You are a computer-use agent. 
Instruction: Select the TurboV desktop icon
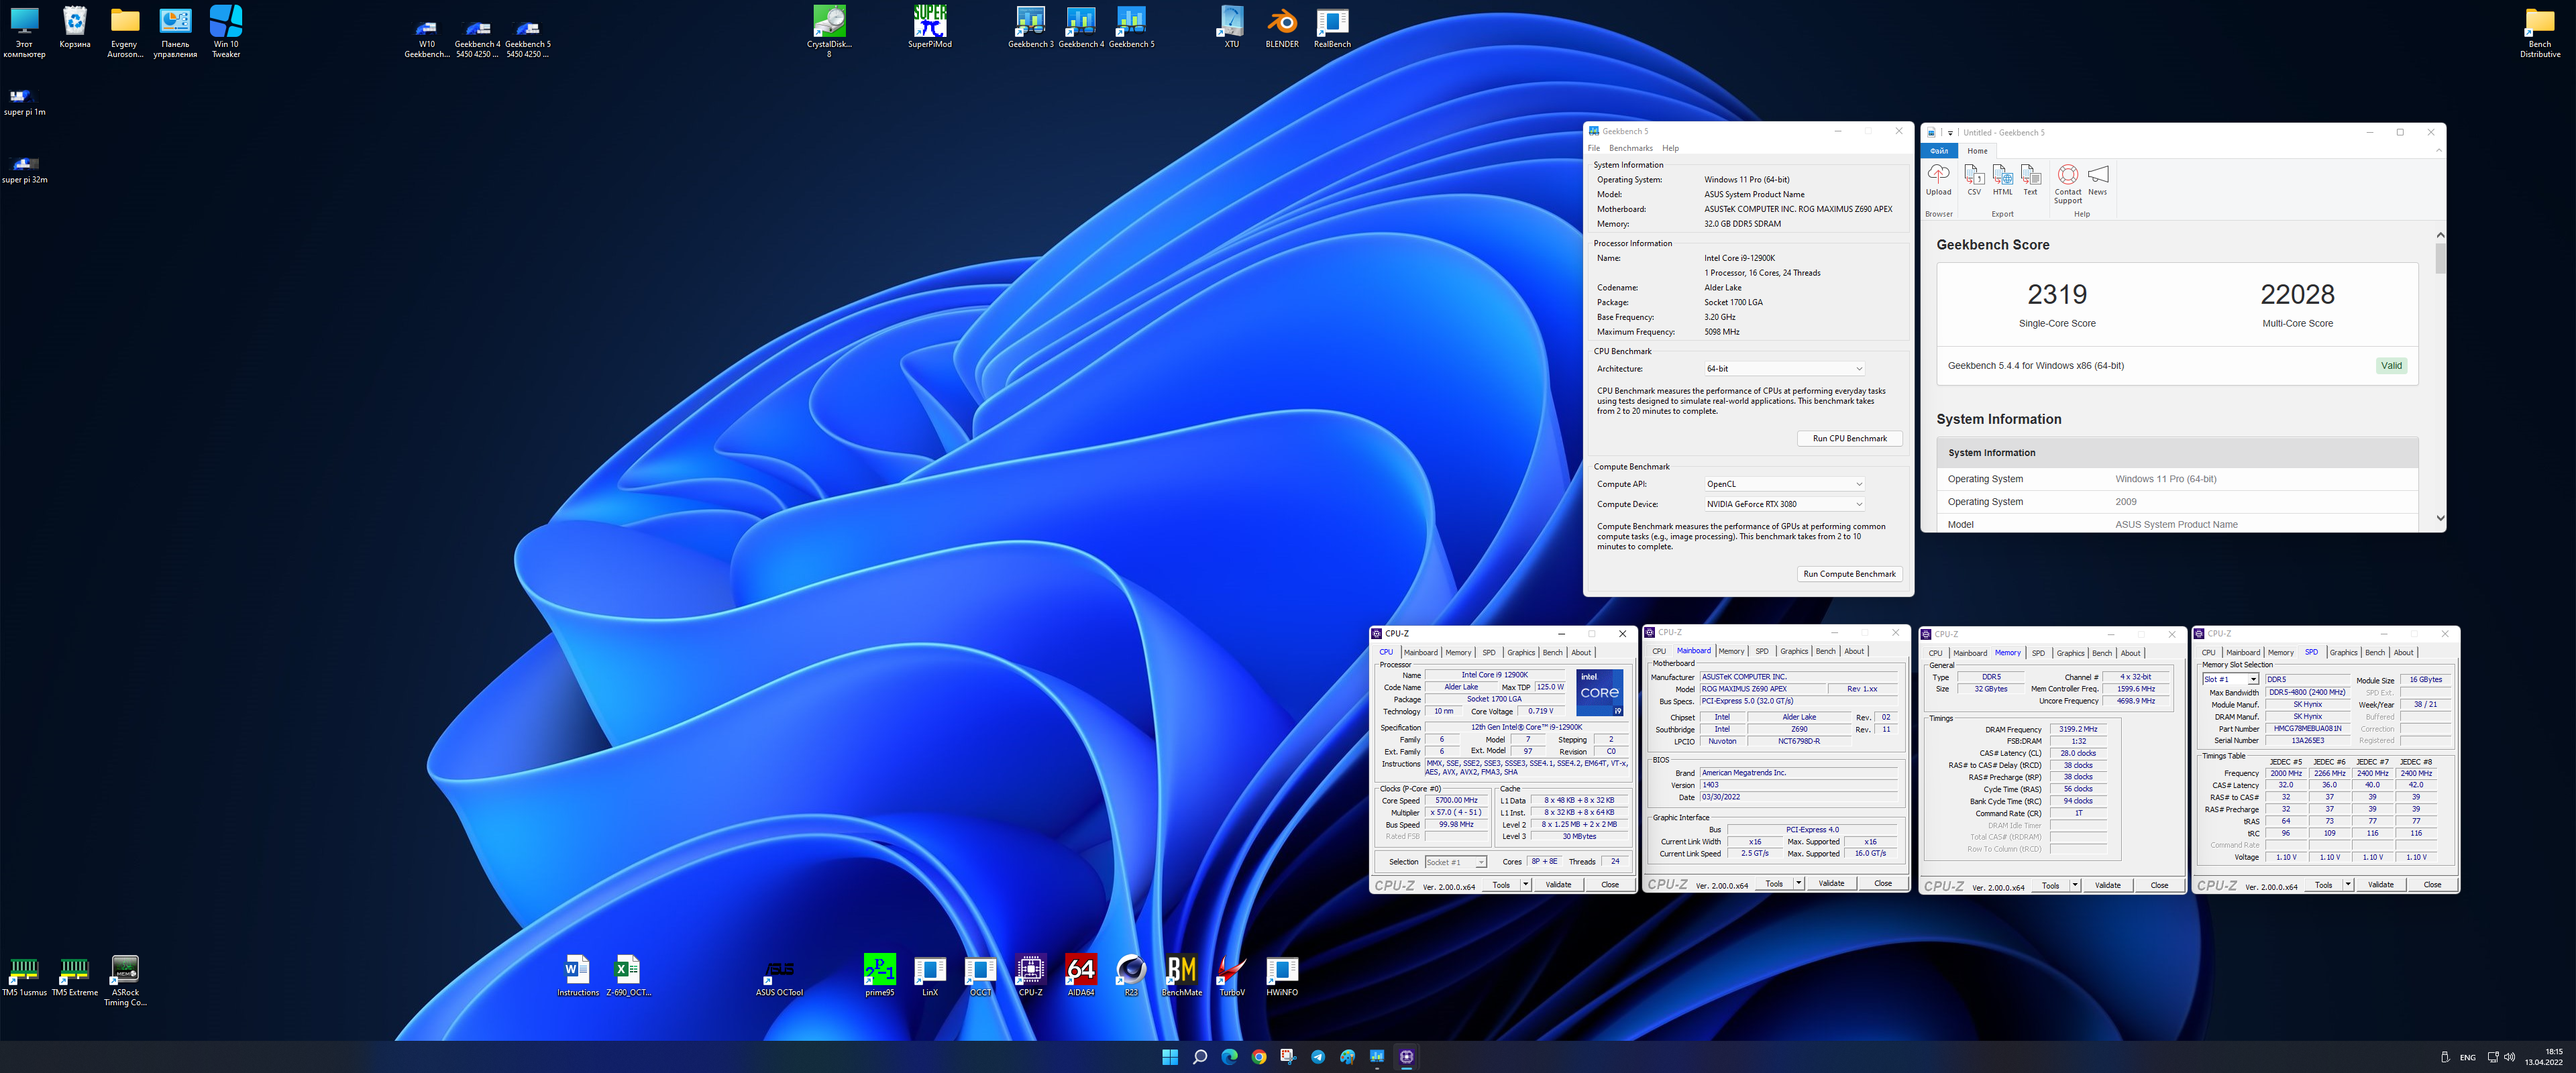tap(1232, 975)
